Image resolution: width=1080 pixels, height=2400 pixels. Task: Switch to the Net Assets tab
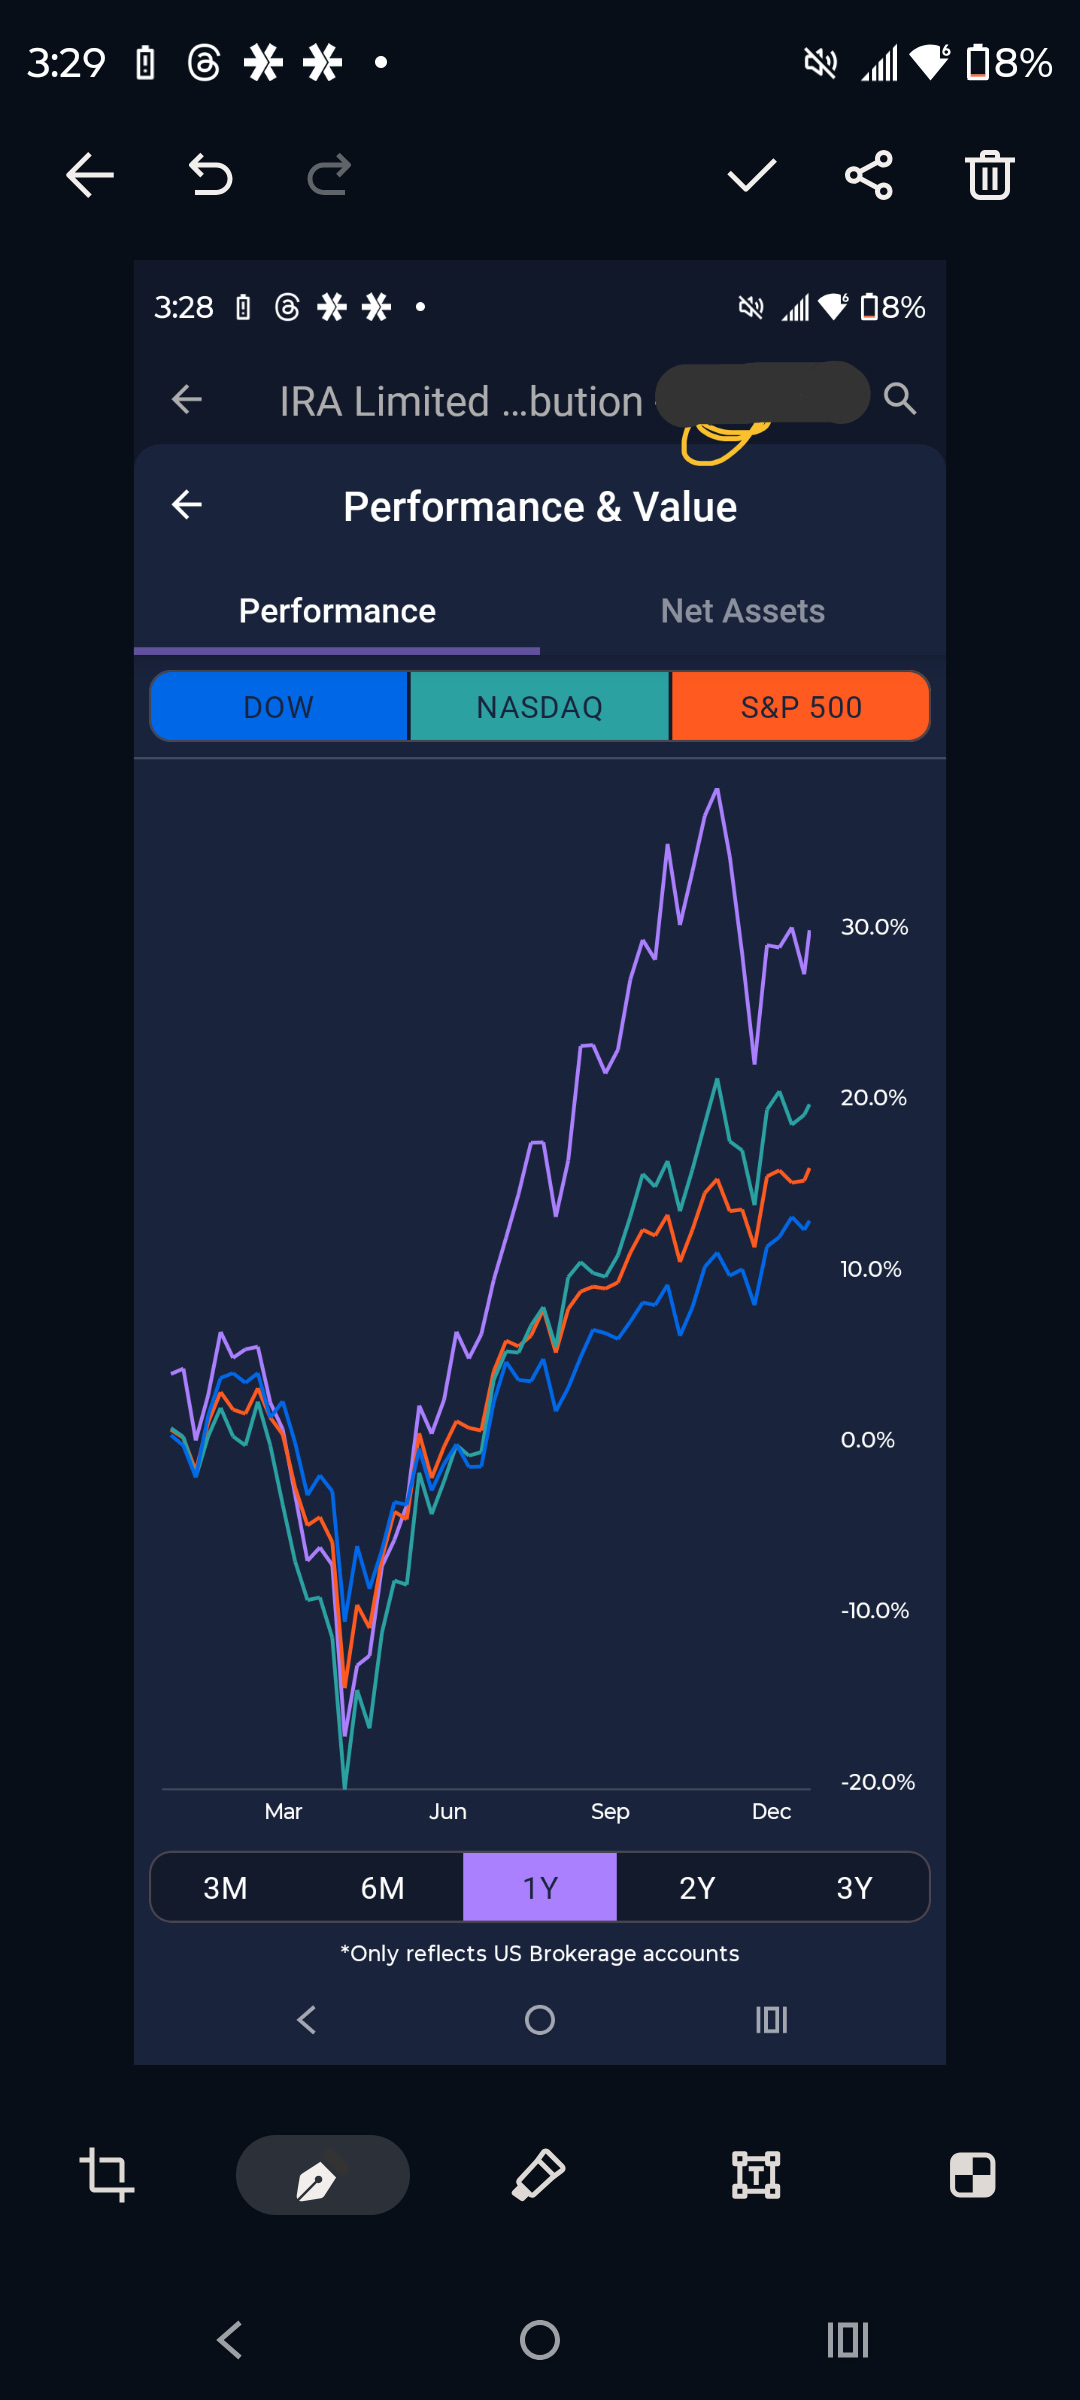743,611
